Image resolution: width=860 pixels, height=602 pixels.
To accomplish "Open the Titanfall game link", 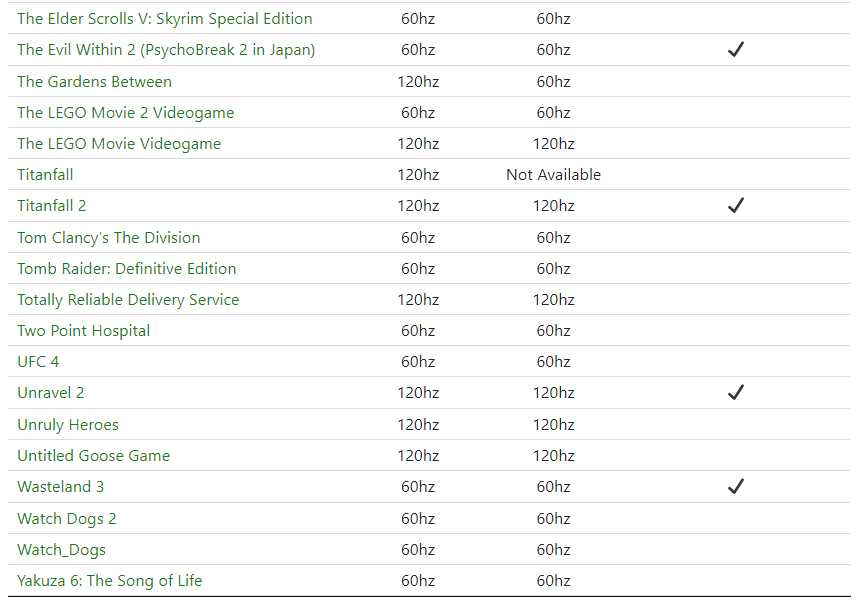I will coord(45,175).
